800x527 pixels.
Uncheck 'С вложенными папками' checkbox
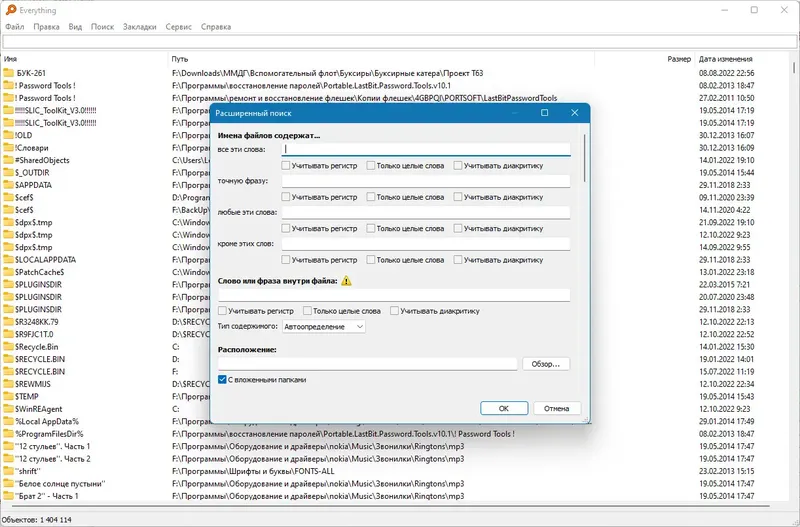[222, 380]
